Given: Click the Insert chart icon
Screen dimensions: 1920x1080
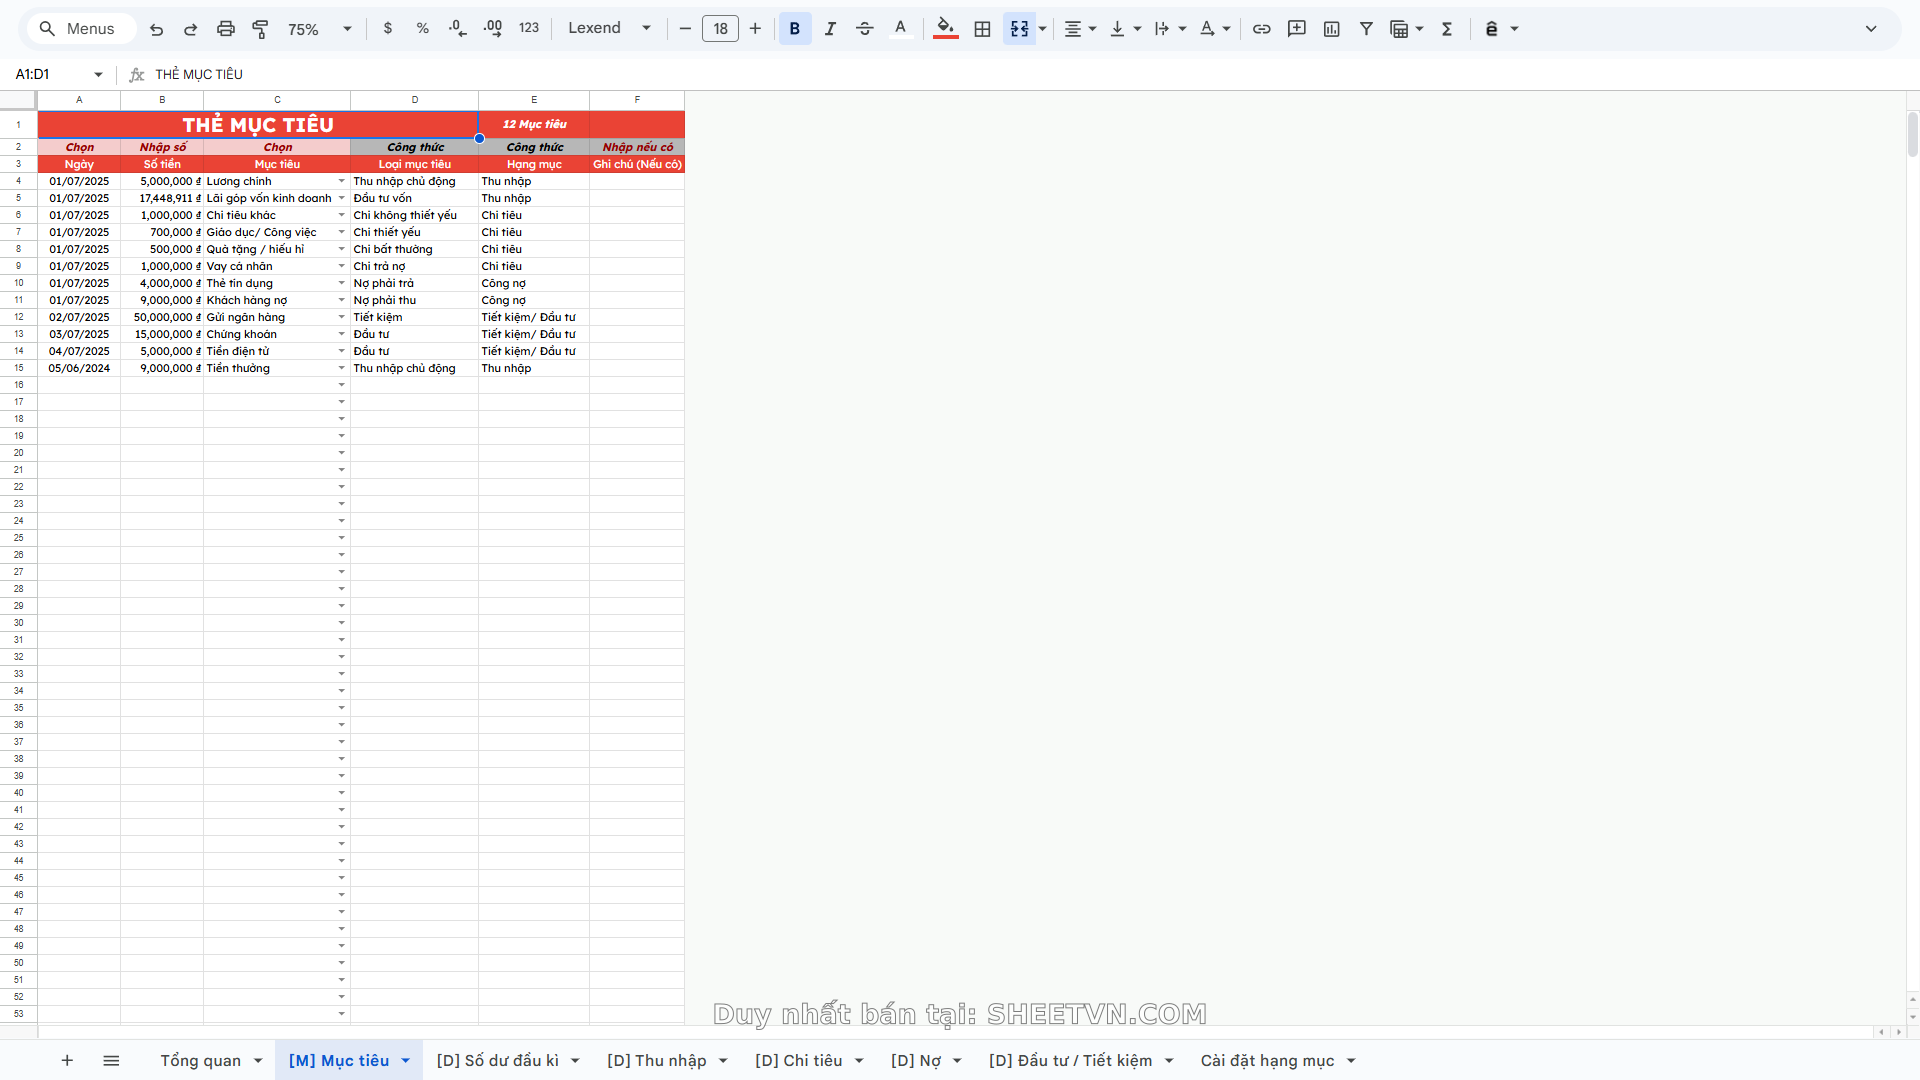Looking at the screenshot, I should coord(1331,29).
